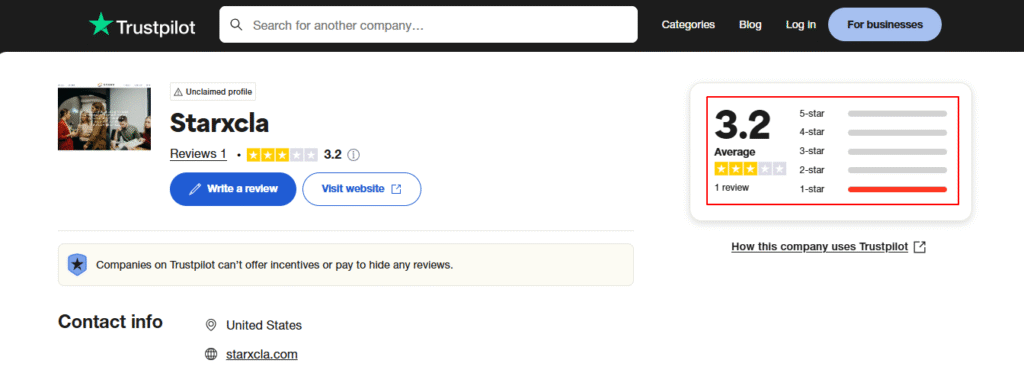Click the Unclaimed profile warning icon

(x=178, y=92)
